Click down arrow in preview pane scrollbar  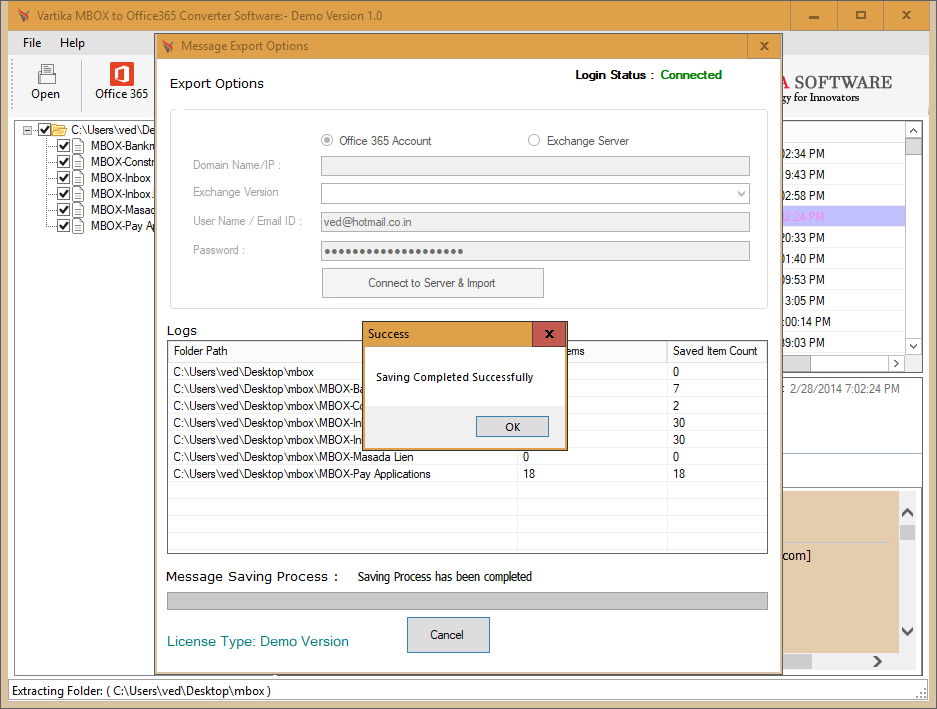click(907, 631)
